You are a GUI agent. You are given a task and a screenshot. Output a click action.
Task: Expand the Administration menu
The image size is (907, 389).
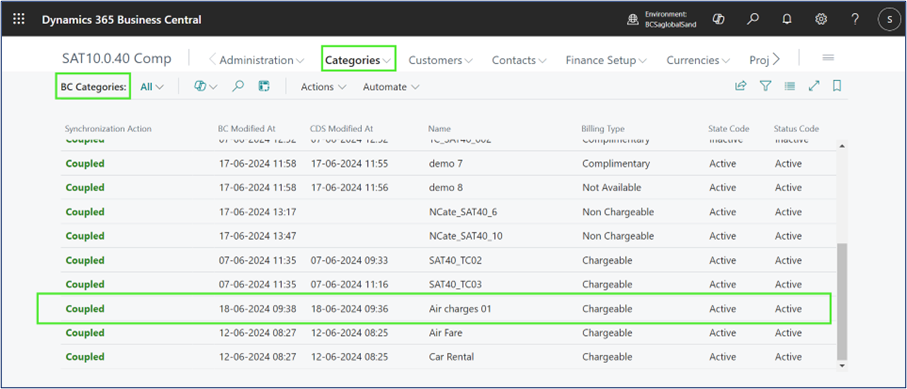261,60
